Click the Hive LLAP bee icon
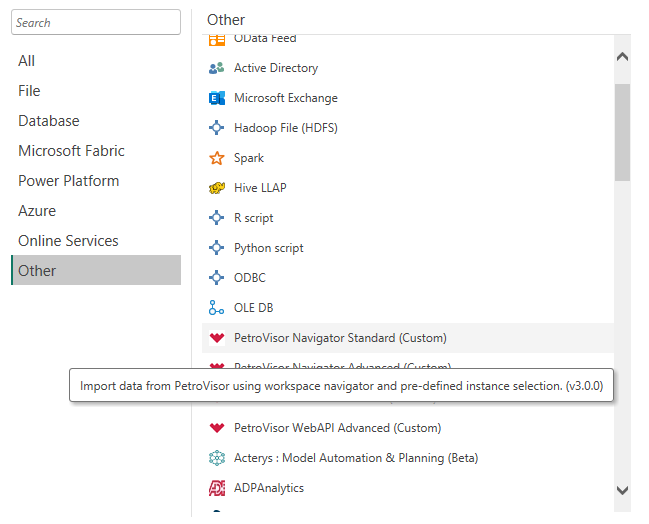This screenshot has width=649, height=524. pos(216,188)
